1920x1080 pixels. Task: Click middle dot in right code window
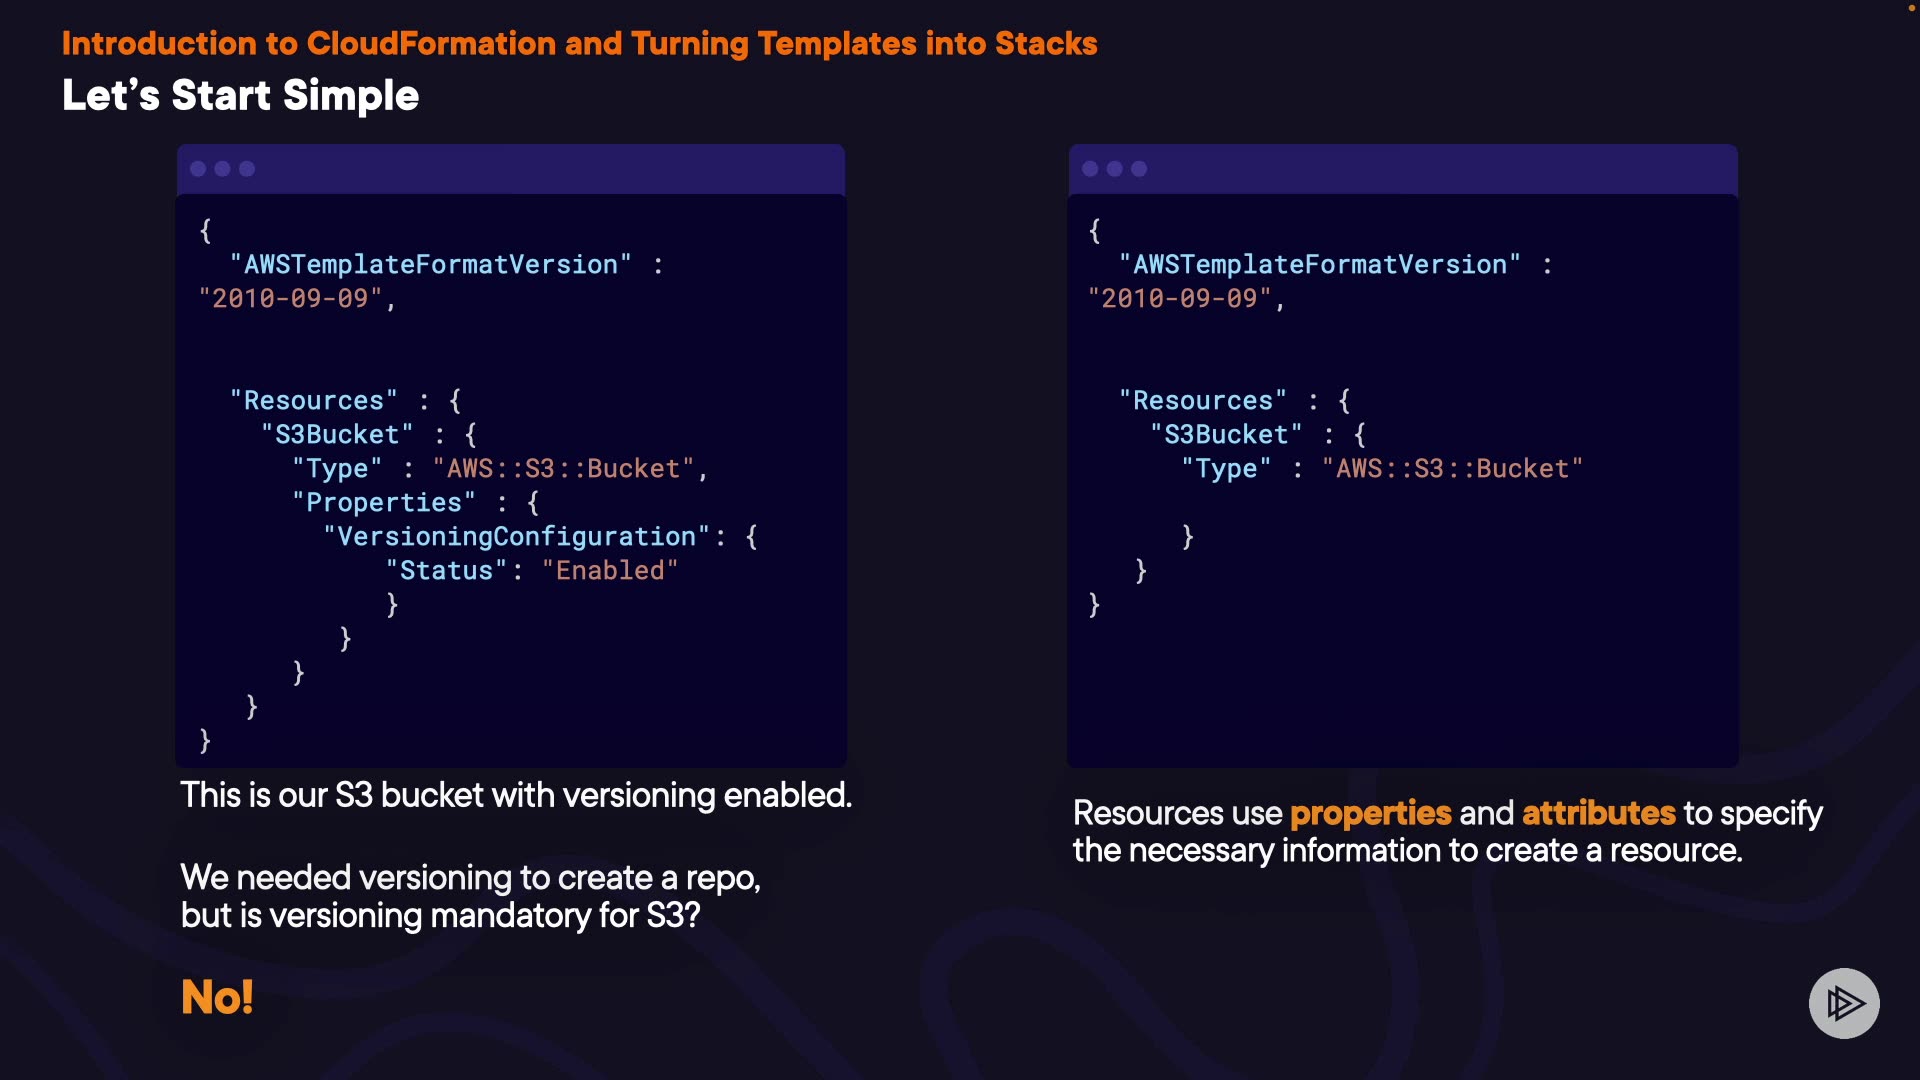click(1114, 169)
